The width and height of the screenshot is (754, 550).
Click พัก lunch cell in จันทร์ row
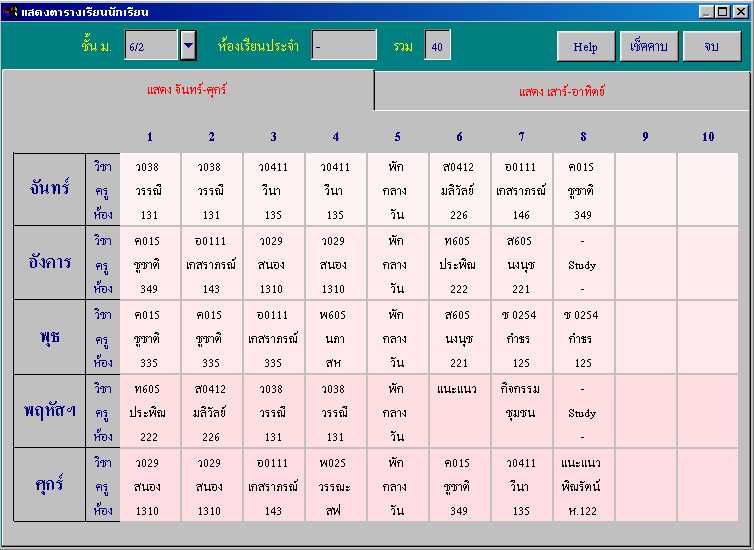point(397,167)
